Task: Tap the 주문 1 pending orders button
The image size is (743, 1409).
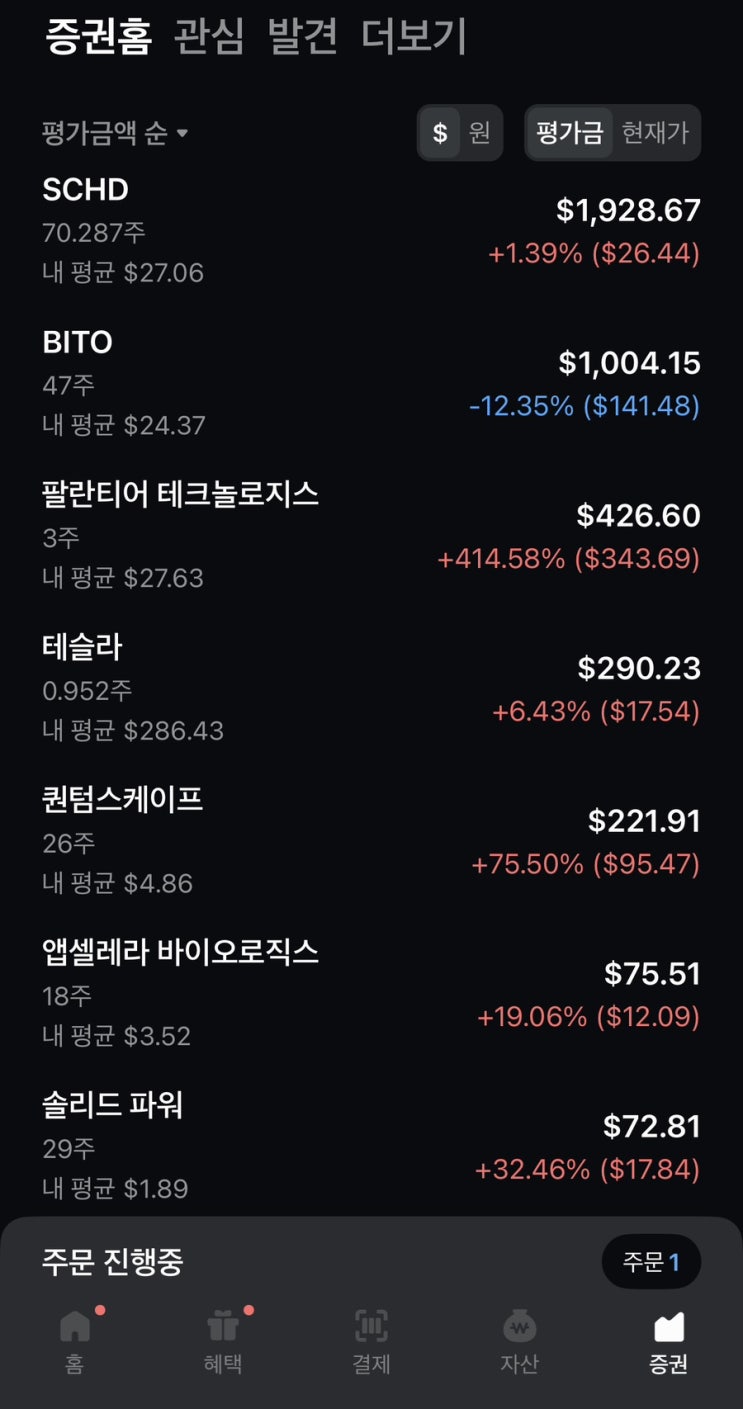Action: [x=651, y=1262]
